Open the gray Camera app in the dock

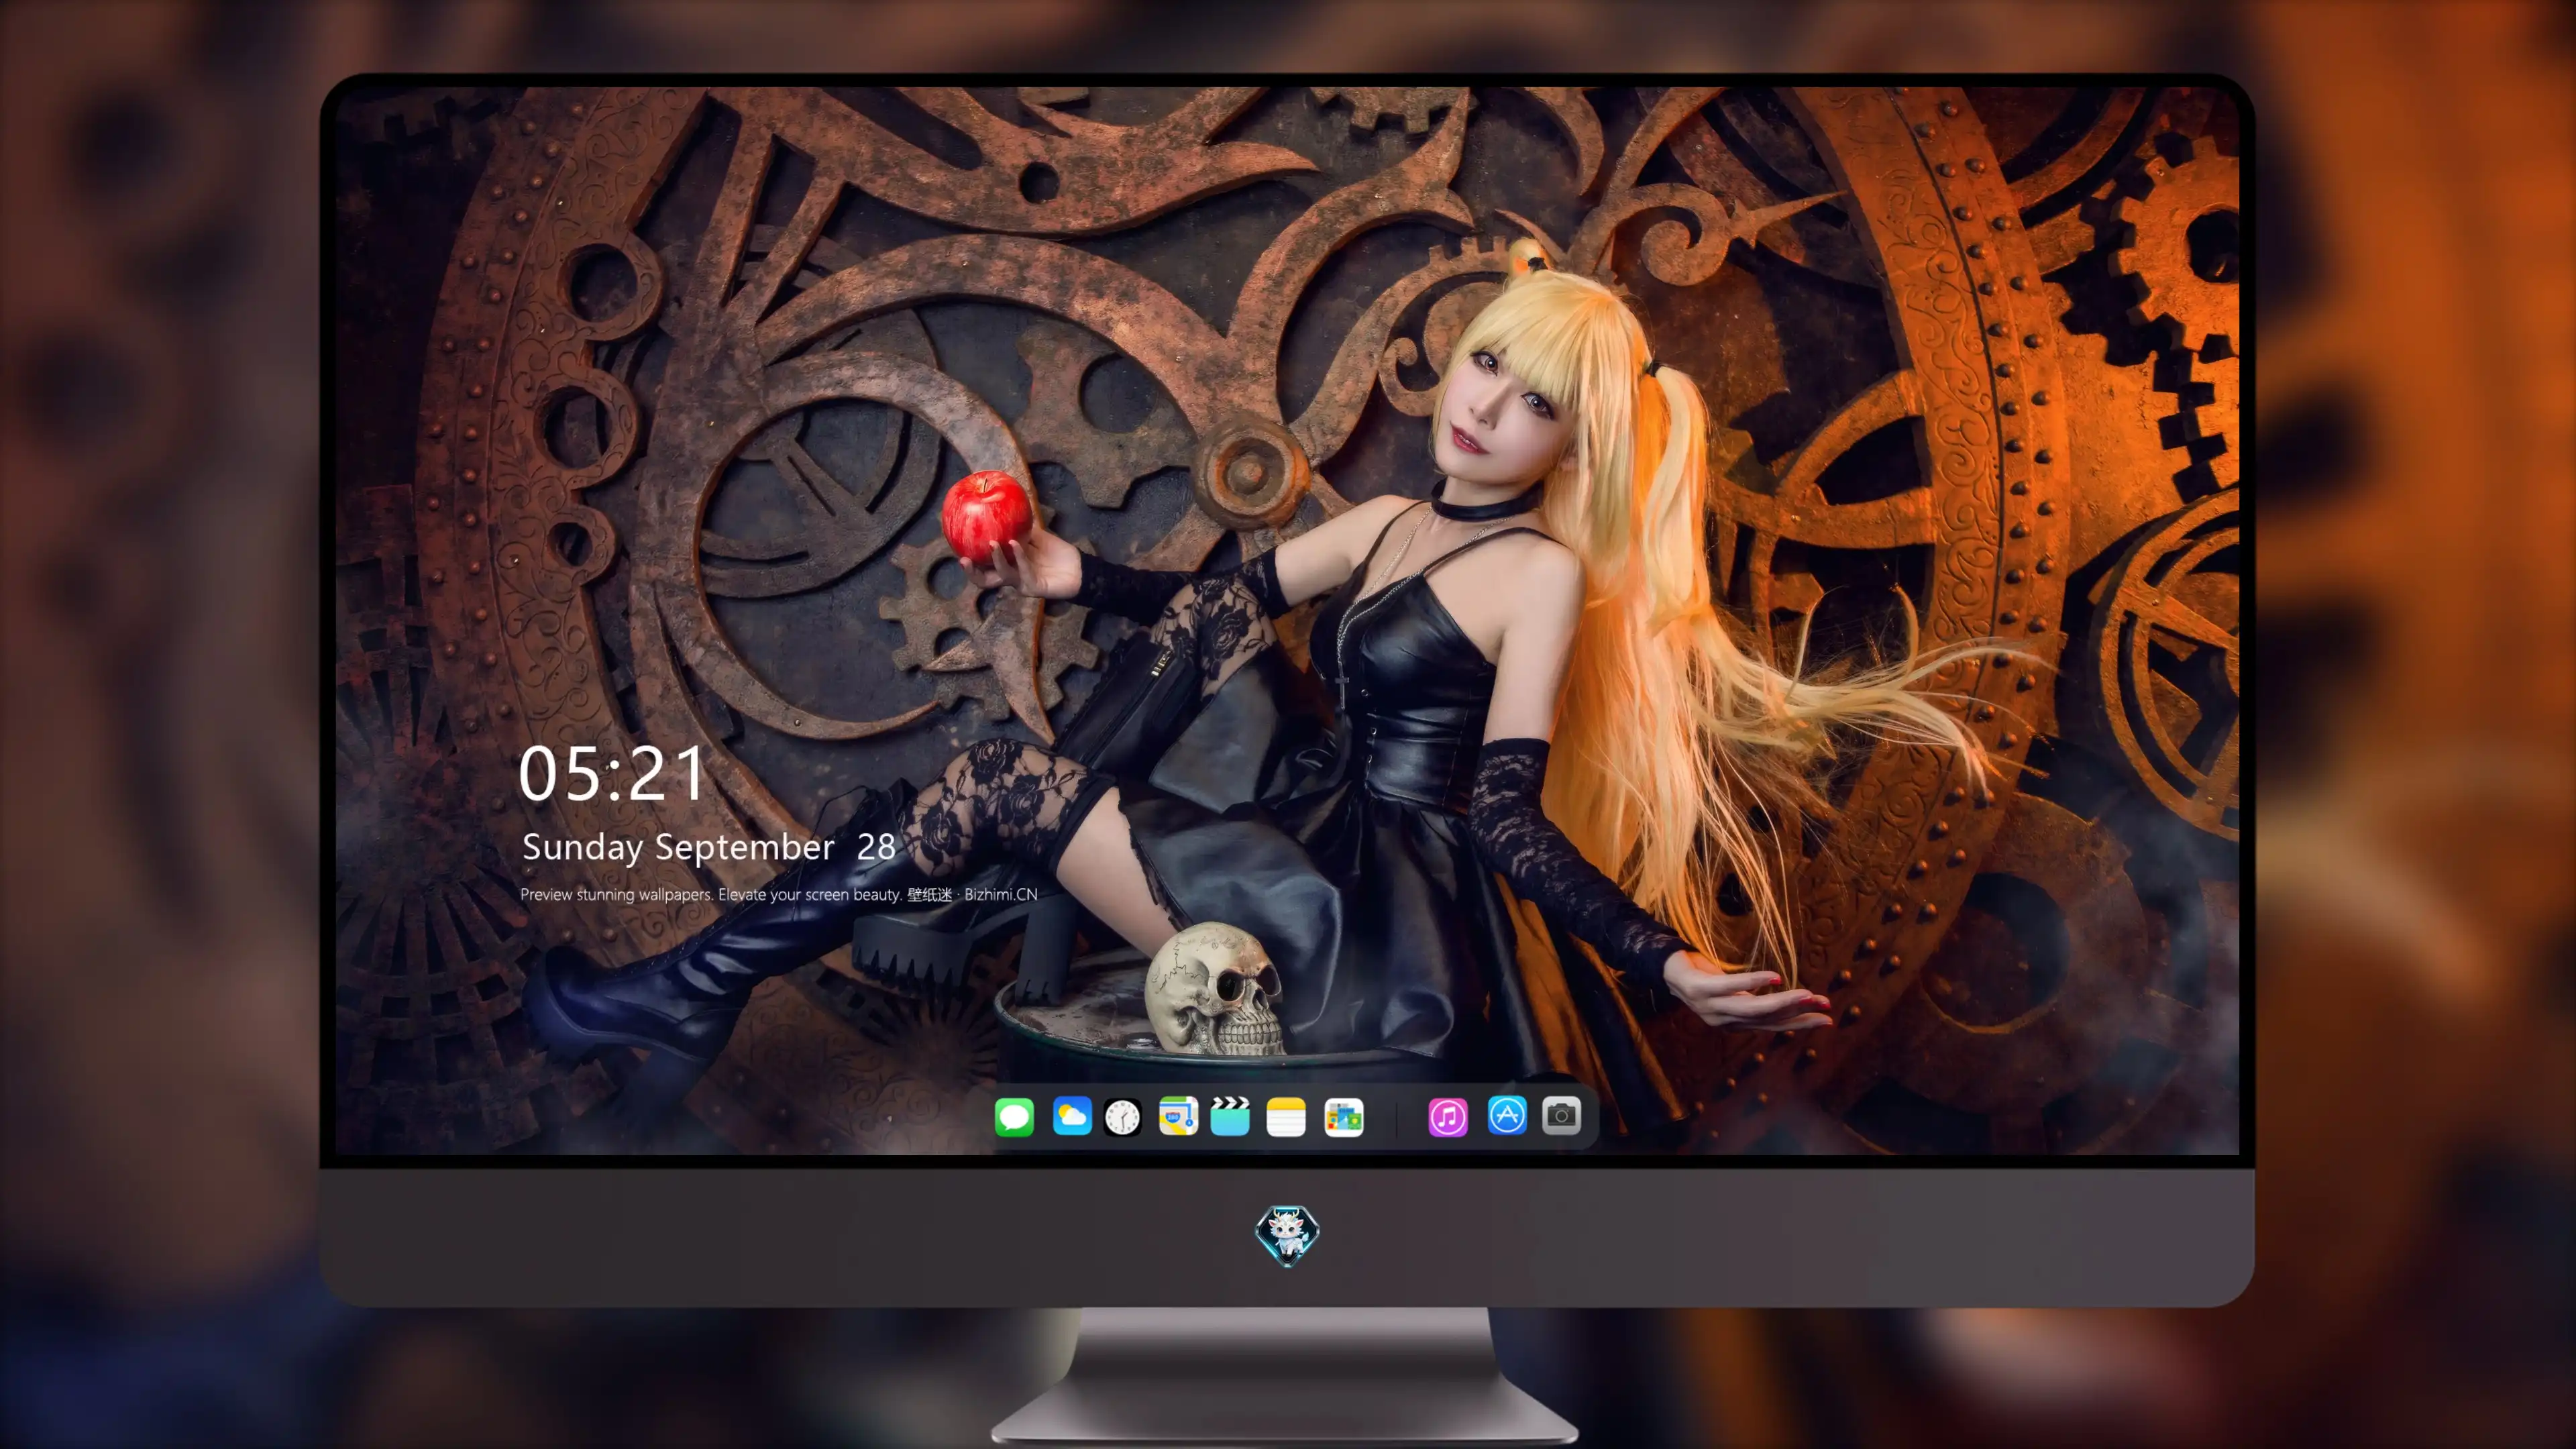[x=1561, y=1115]
